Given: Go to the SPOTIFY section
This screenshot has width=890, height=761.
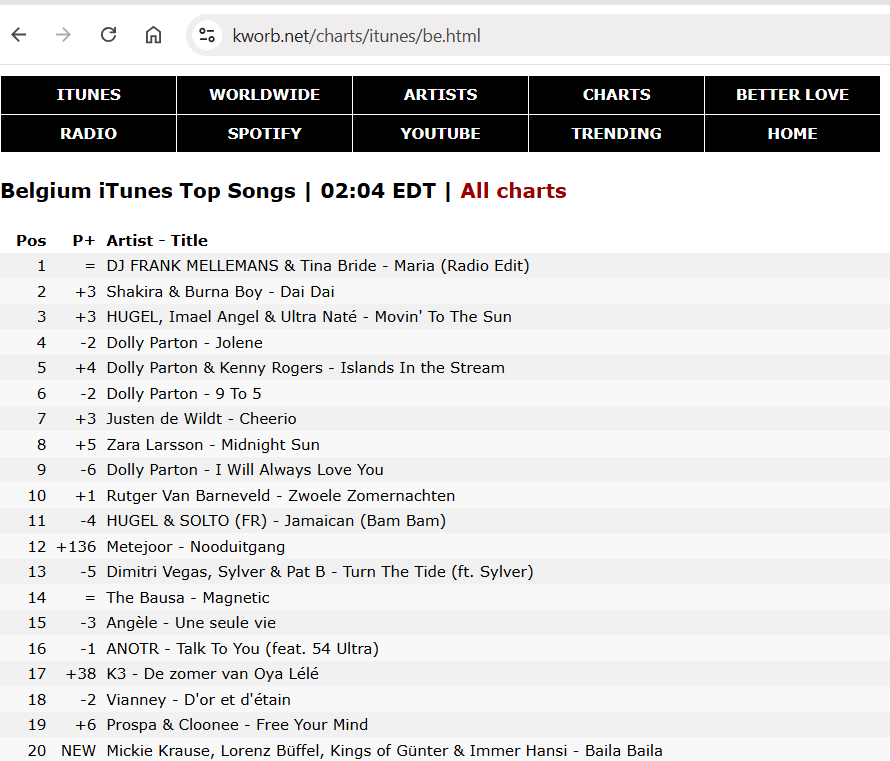Looking at the screenshot, I should 265,133.
